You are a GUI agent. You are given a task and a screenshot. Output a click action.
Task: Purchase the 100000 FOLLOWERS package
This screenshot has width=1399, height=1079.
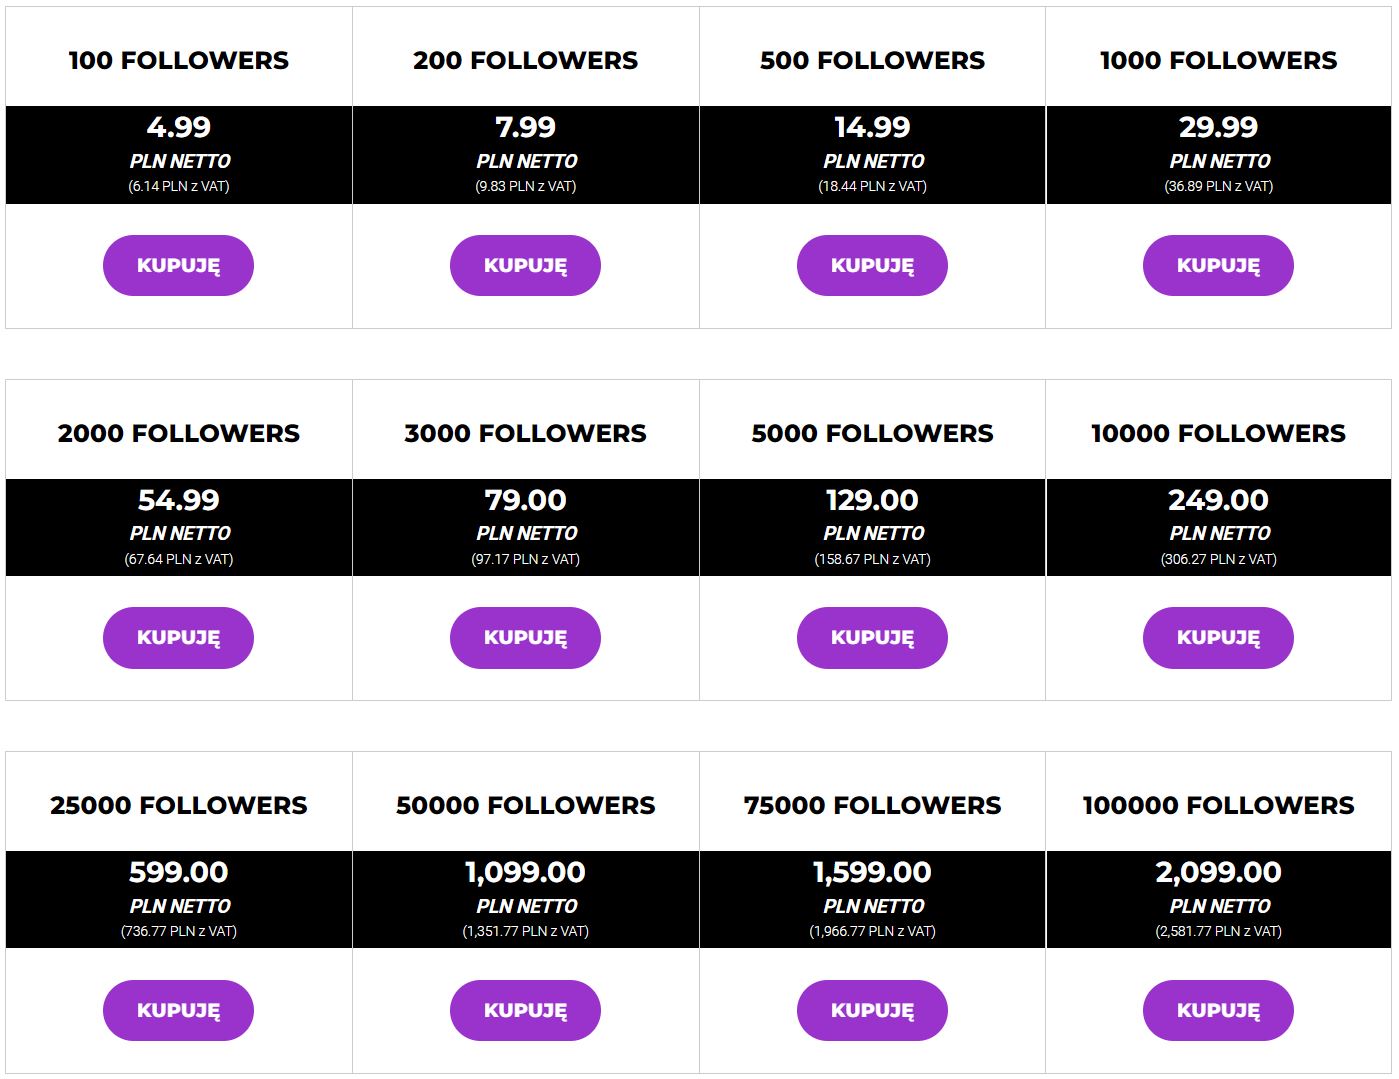[x=1217, y=1010]
